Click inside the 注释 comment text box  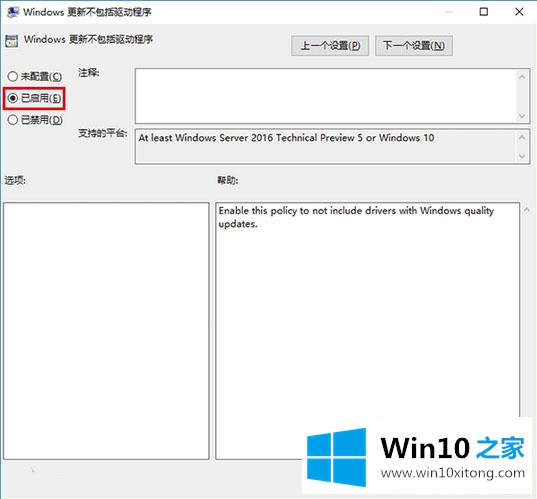325,96
